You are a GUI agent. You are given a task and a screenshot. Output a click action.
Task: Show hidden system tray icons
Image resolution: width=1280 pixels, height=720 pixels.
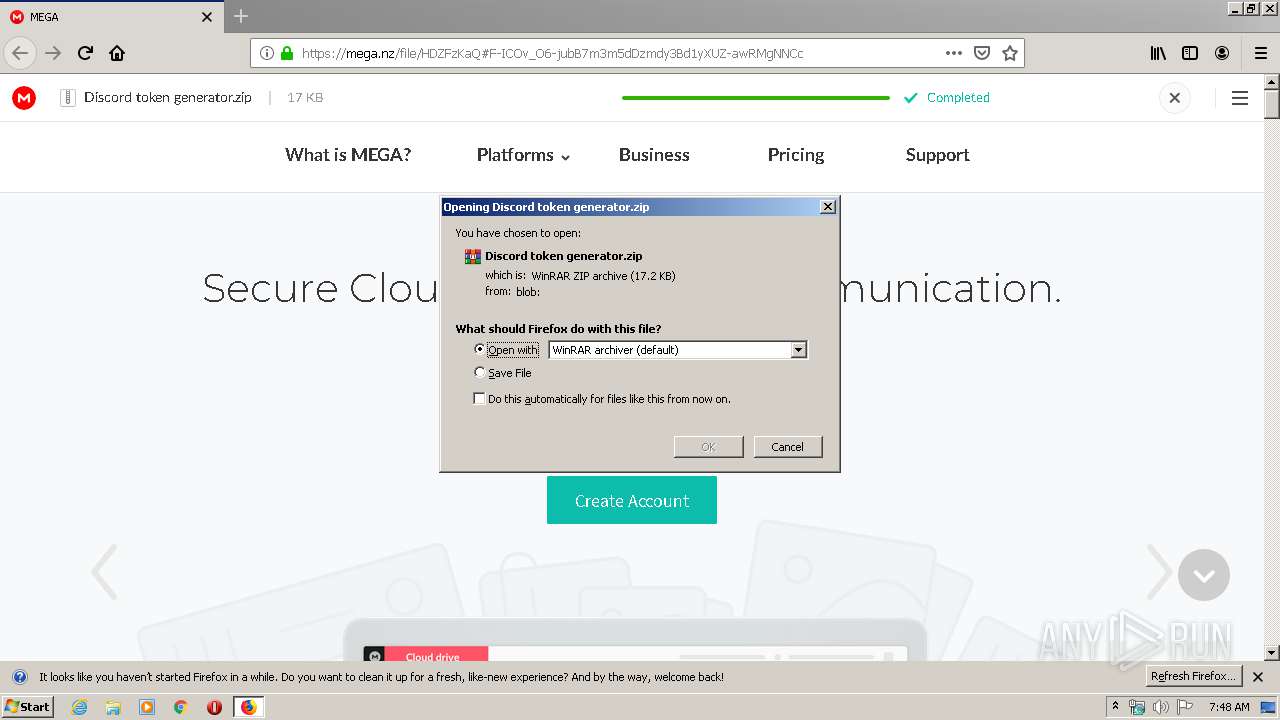tap(1116, 707)
